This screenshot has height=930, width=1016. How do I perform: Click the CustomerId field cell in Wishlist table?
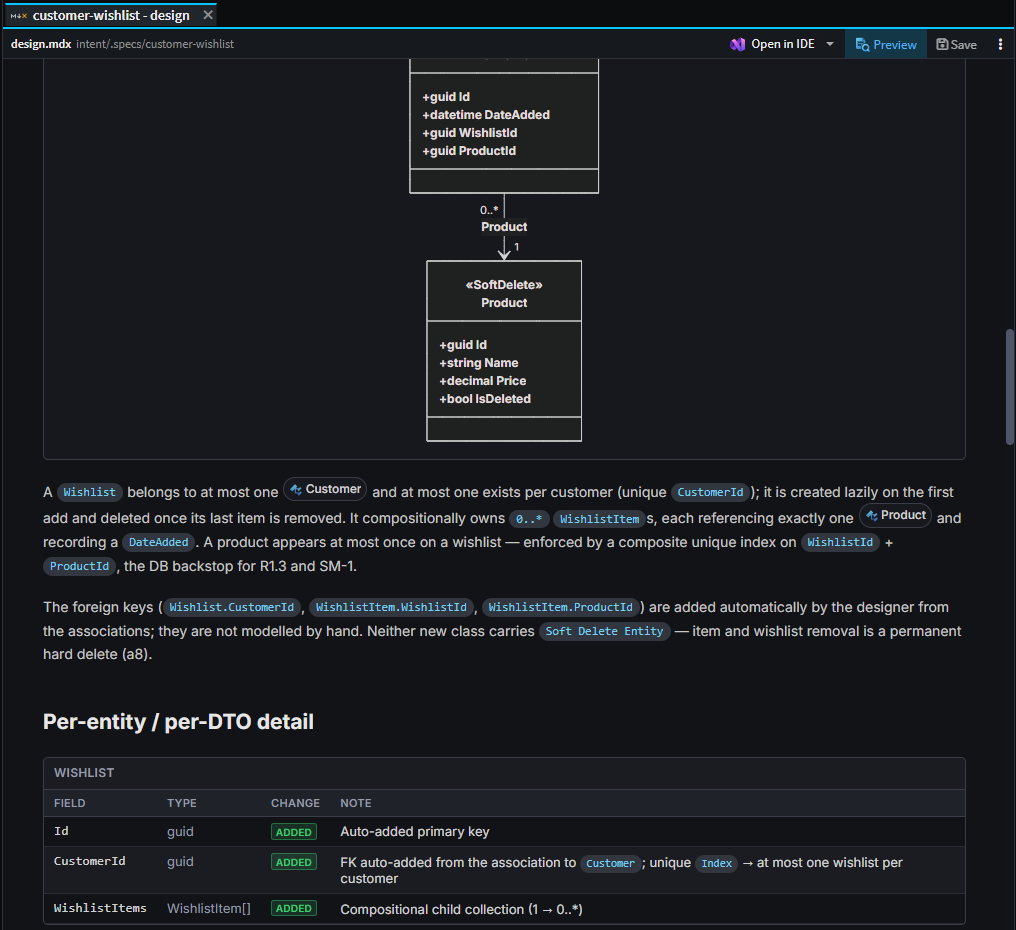(x=89, y=861)
